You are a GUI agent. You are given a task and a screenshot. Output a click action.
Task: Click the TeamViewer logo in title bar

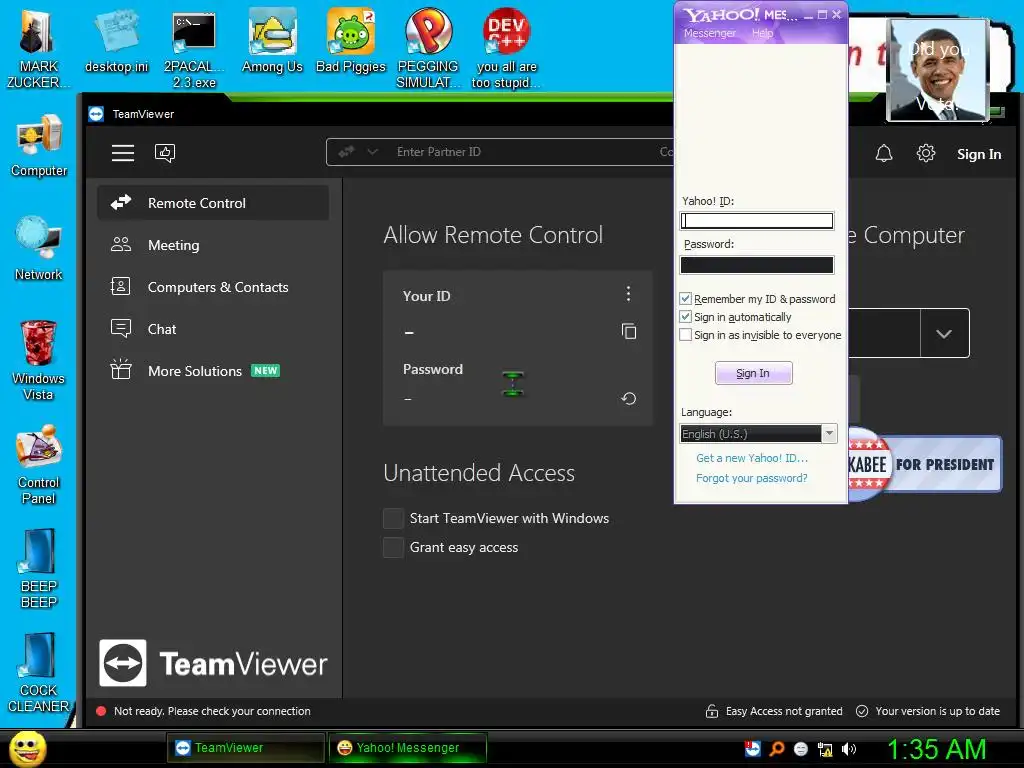(96, 114)
